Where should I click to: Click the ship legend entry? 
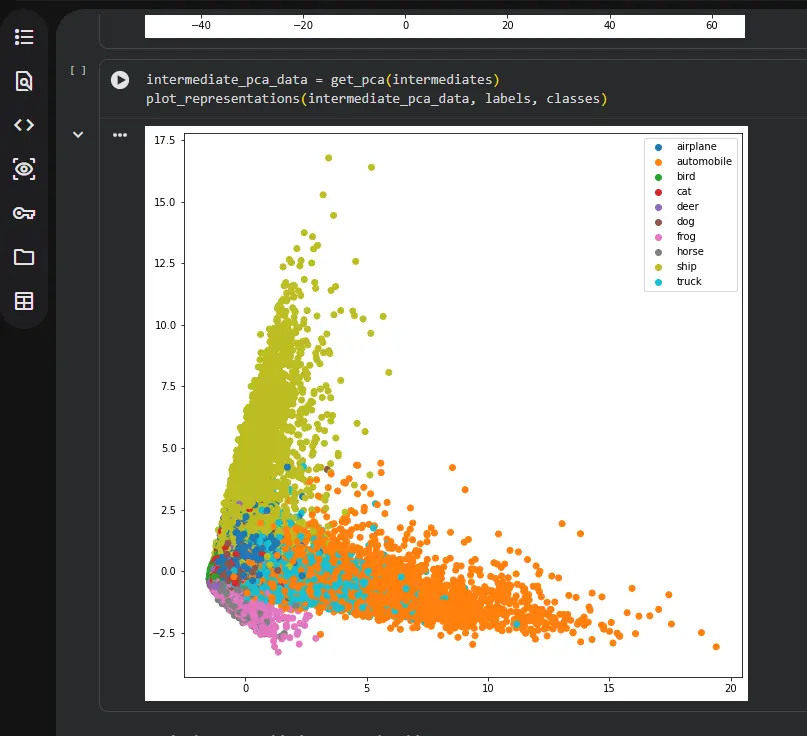[675, 267]
